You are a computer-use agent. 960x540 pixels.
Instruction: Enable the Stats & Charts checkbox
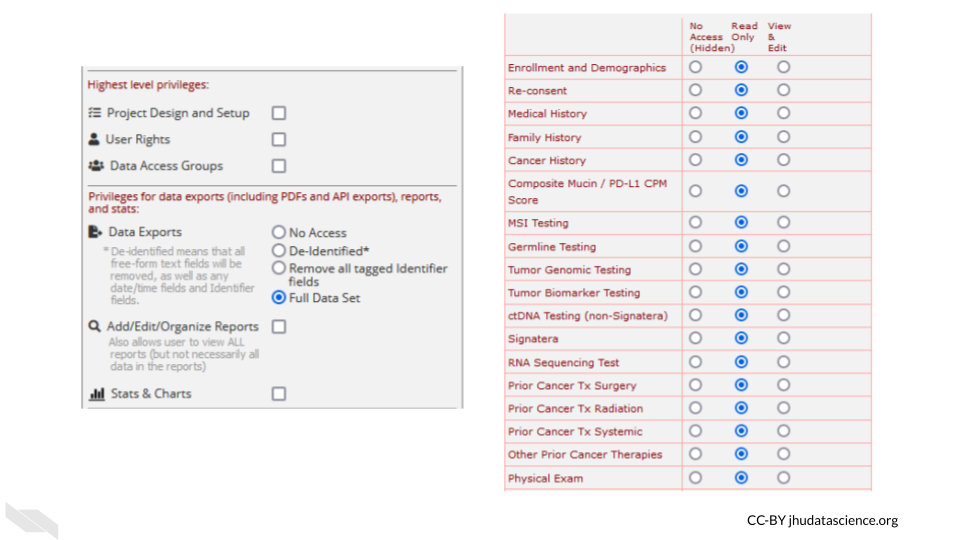(x=279, y=394)
